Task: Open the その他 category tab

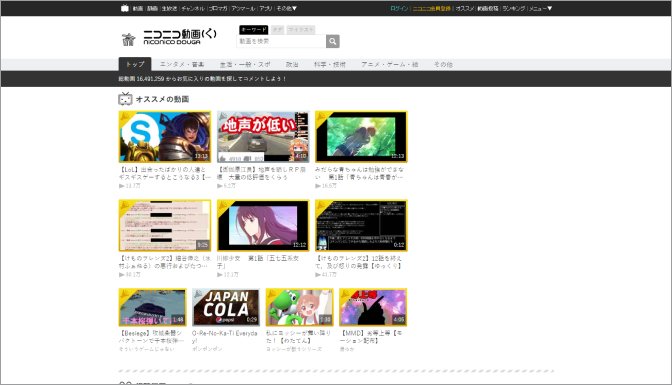Action: point(443,64)
